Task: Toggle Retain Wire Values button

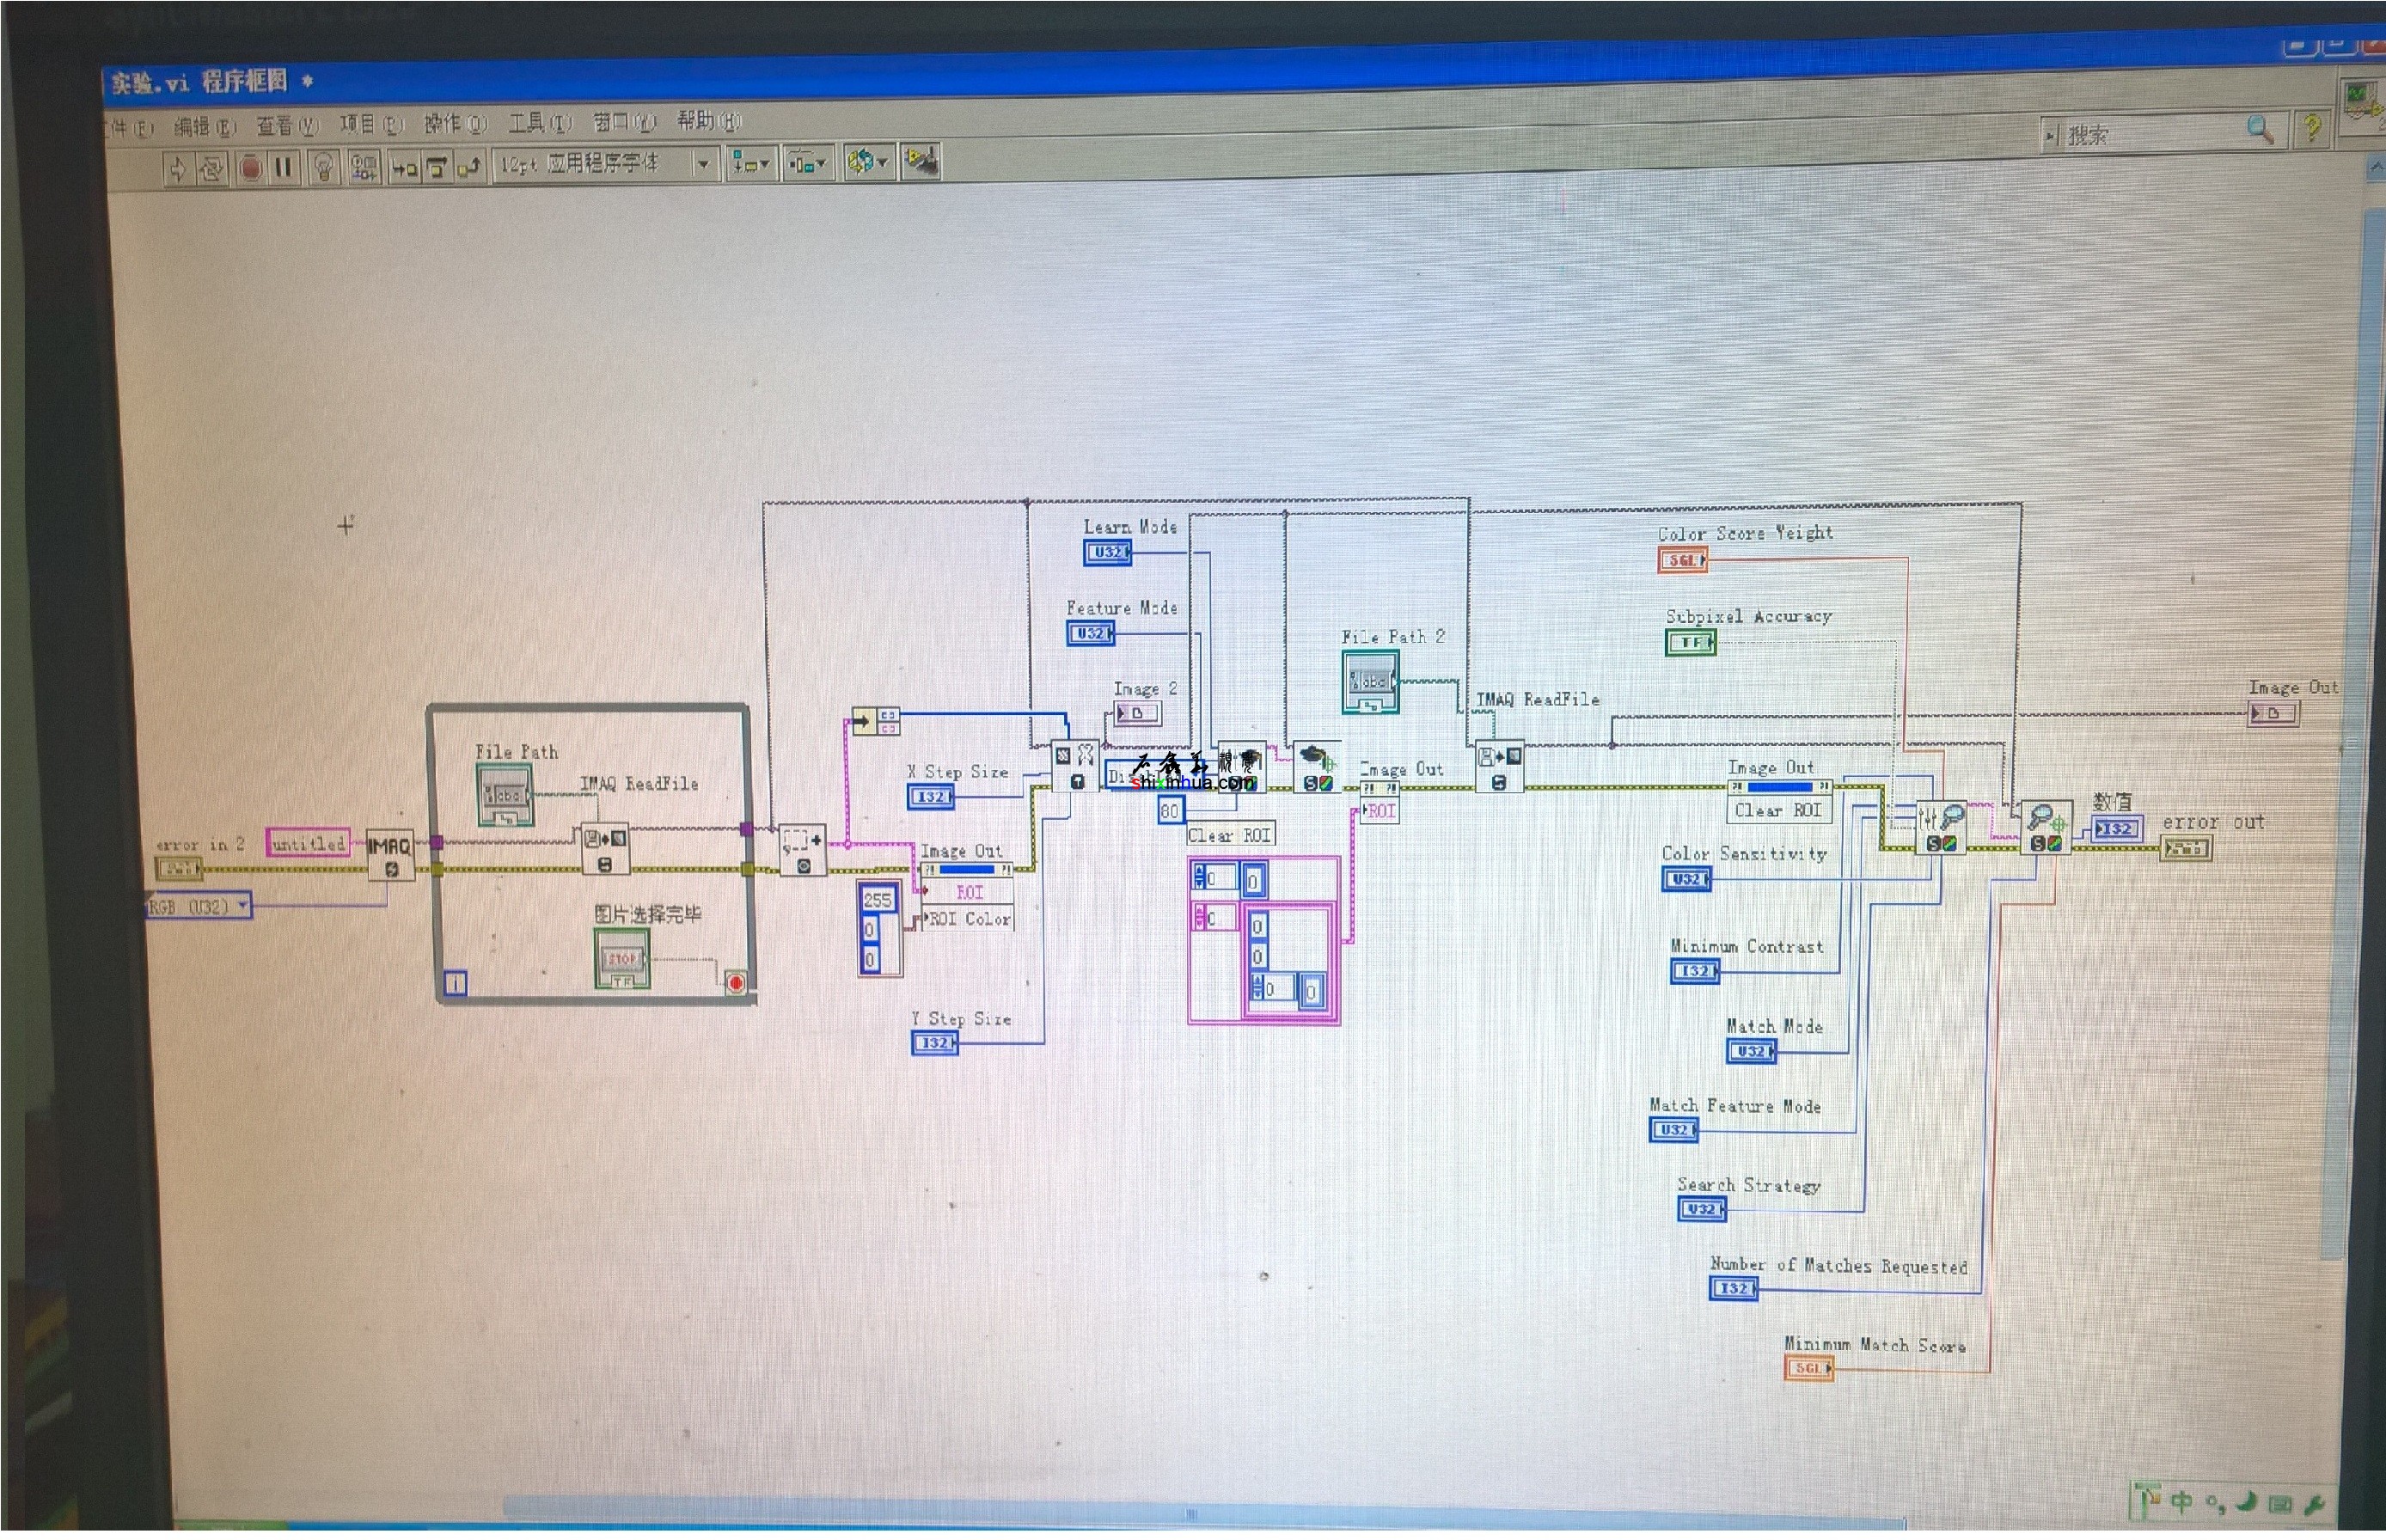Action: pos(364,166)
